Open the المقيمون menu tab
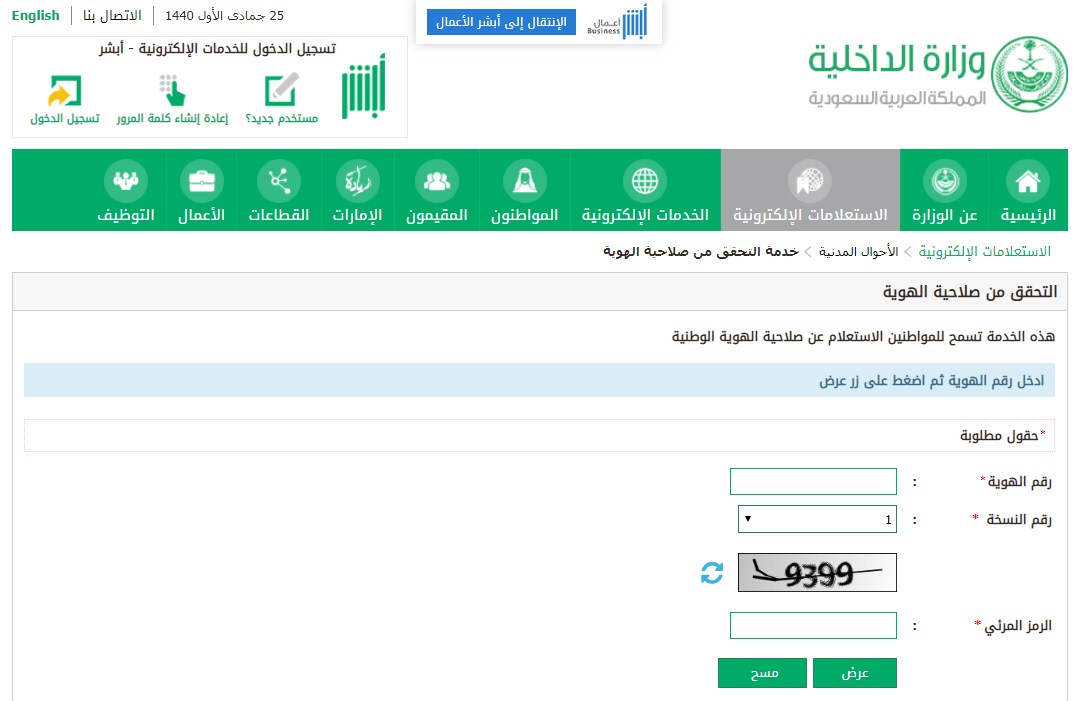Image resolution: width=1090 pixels, height=701 pixels. [437, 190]
